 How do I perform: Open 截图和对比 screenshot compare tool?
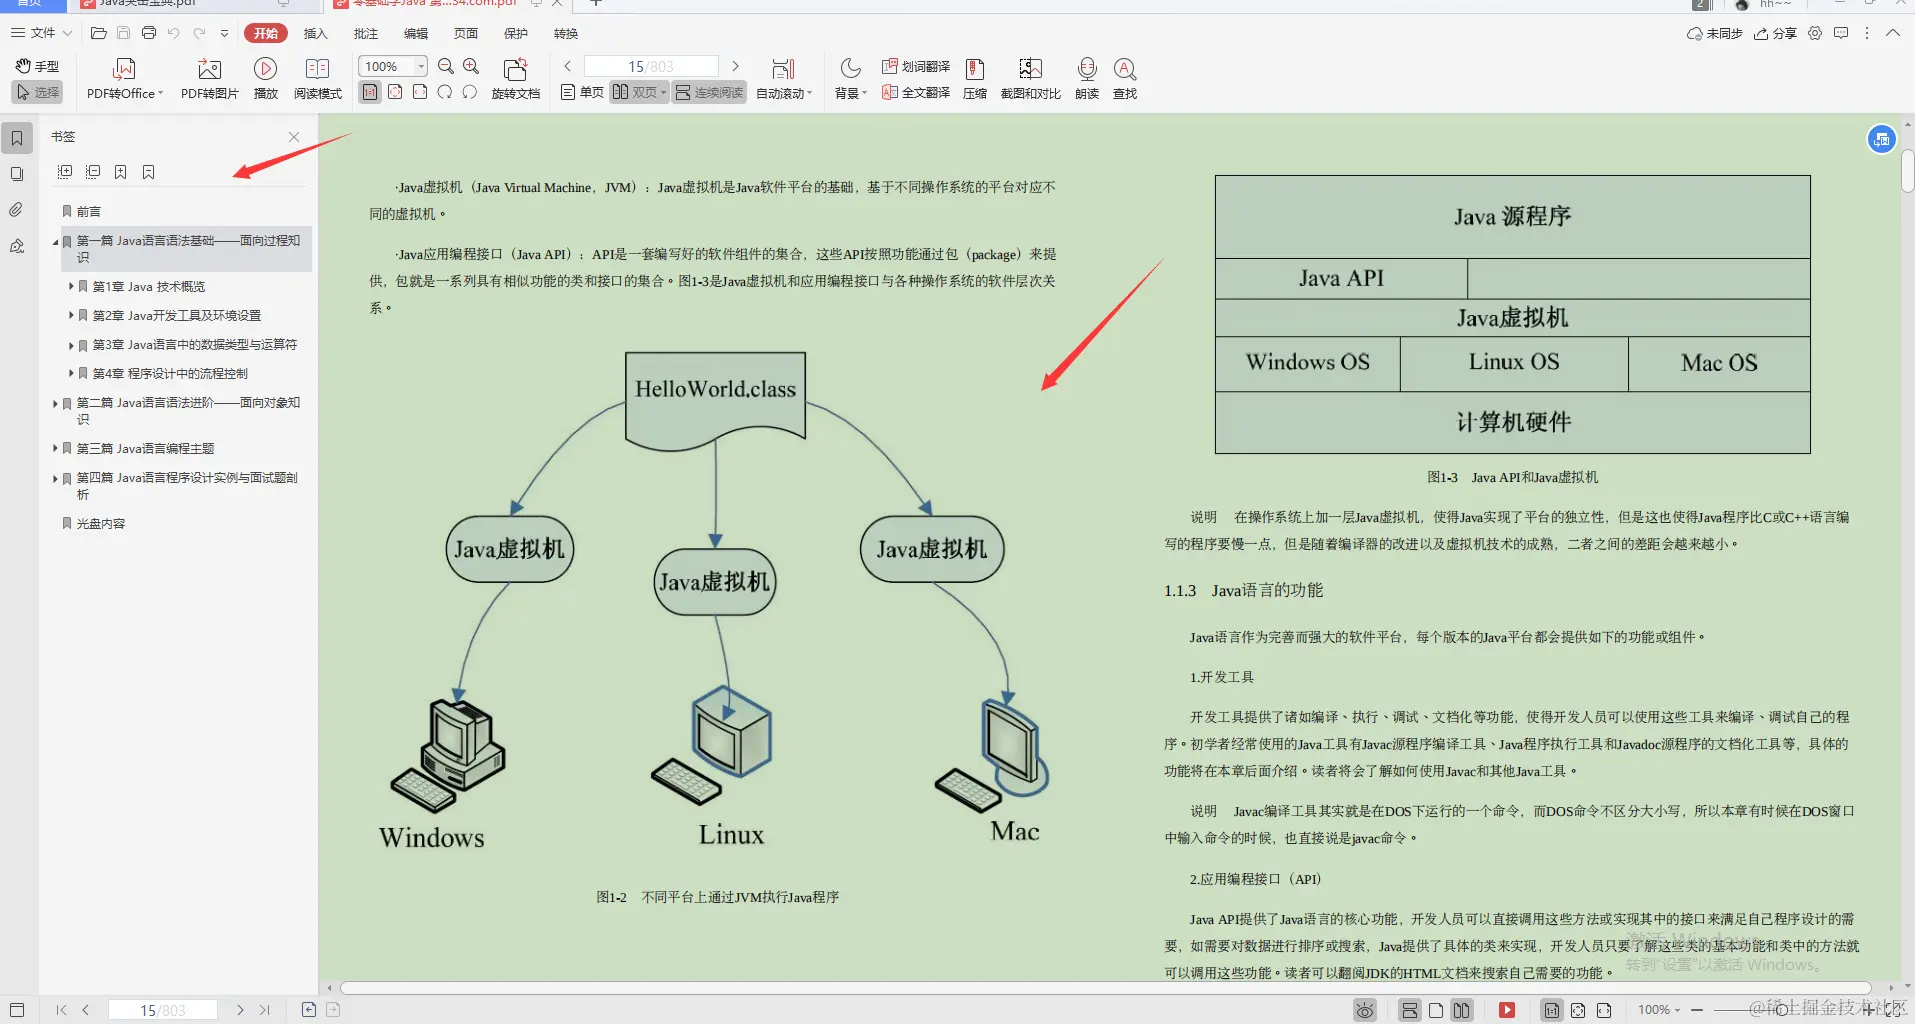pyautogui.click(x=1029, y=78)
